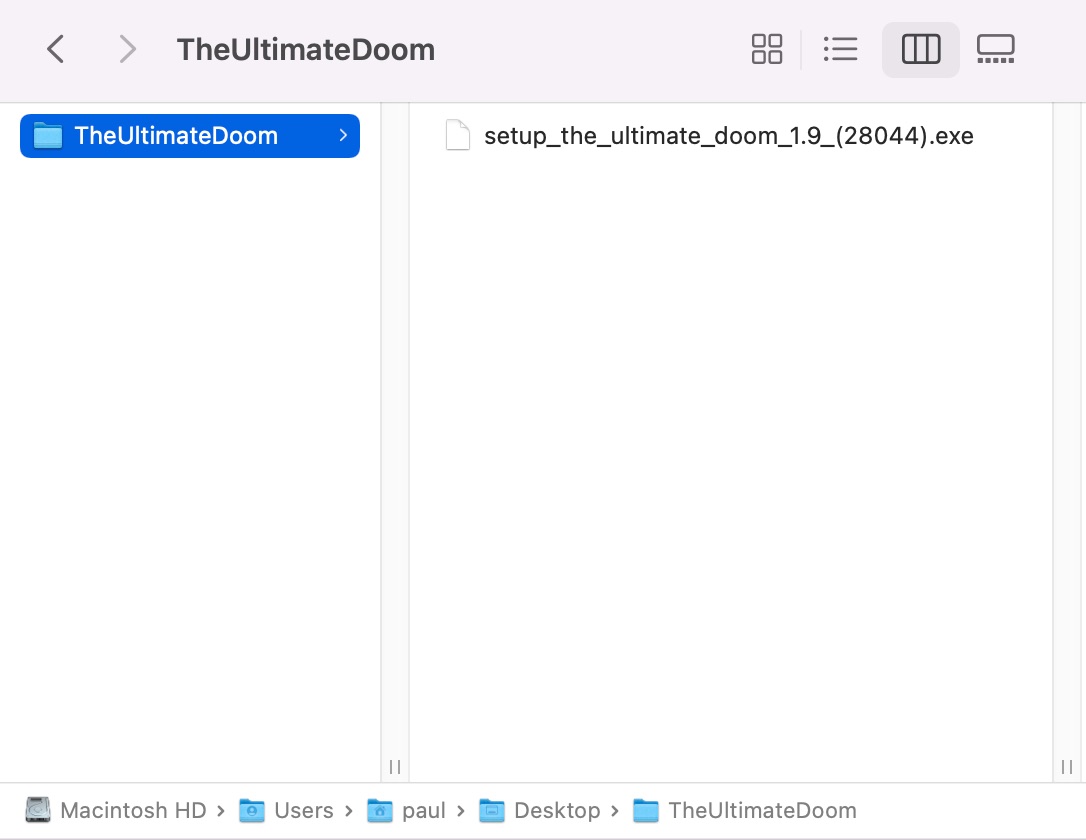Select the column view button
The height and width of the screenshot is (840, 1086).
(x=920, y=49)
